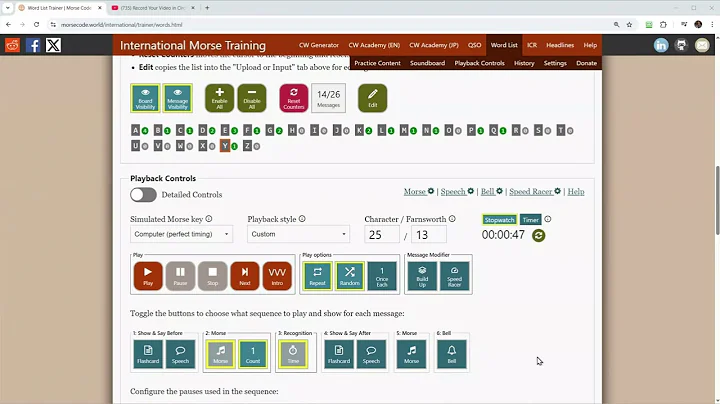Click the page vertical scrollbar
The height and width of the screenshot is (404, 720).
716,201
